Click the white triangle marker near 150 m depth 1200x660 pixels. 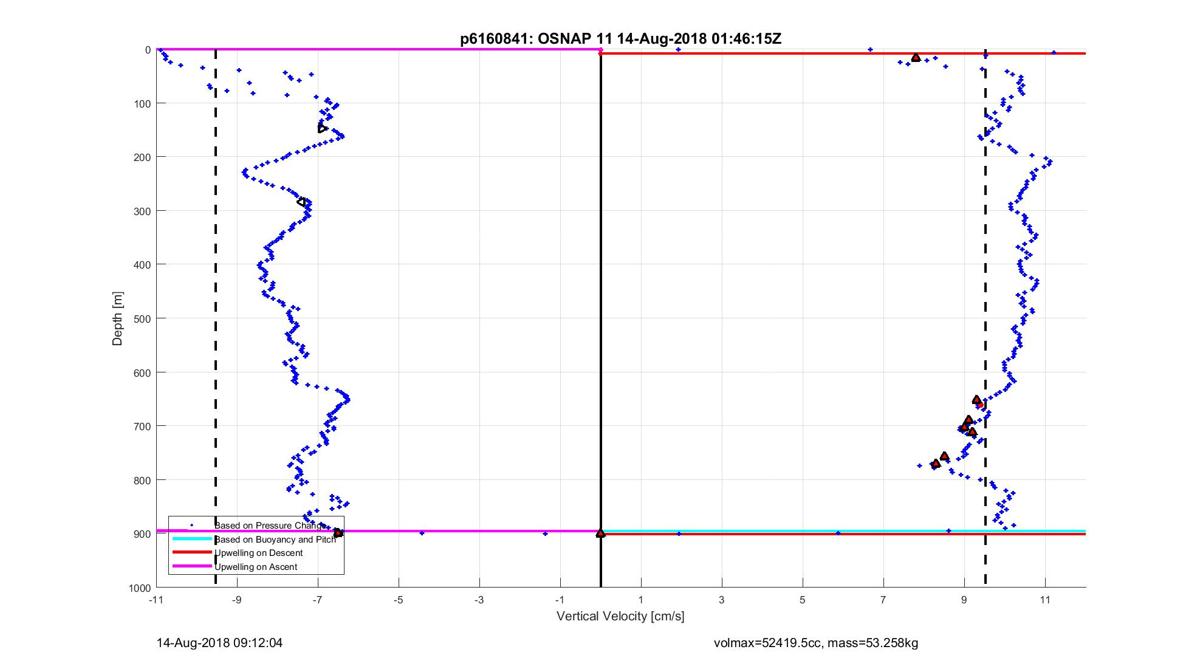click(x=322, y=127)
